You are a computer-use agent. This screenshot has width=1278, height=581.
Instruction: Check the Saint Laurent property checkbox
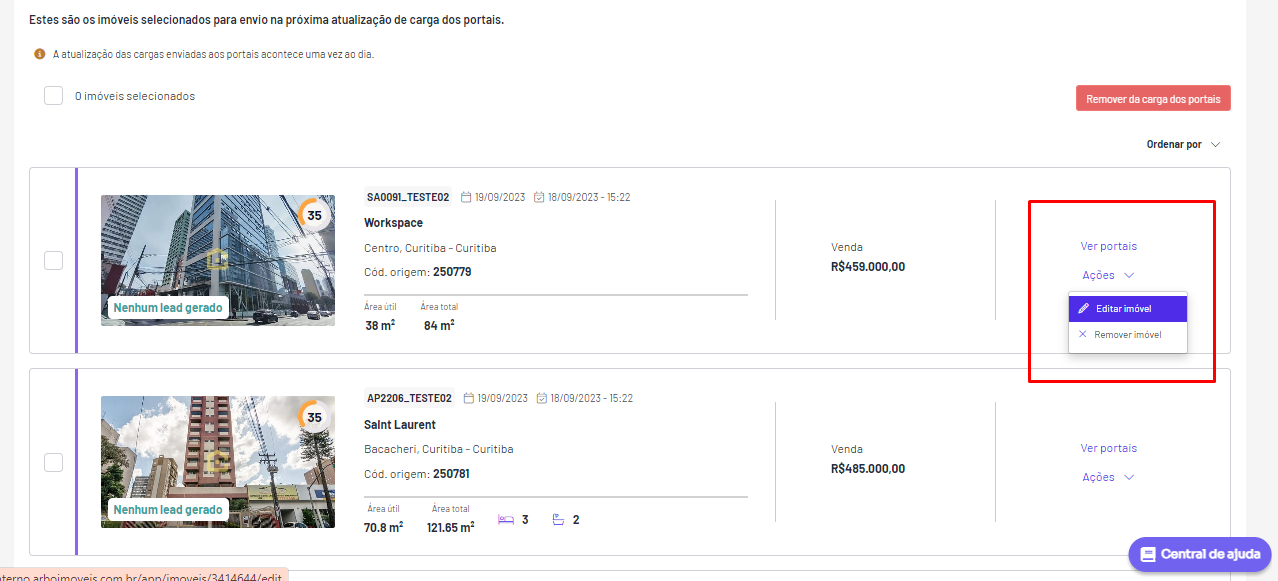[x=53, y=462]
